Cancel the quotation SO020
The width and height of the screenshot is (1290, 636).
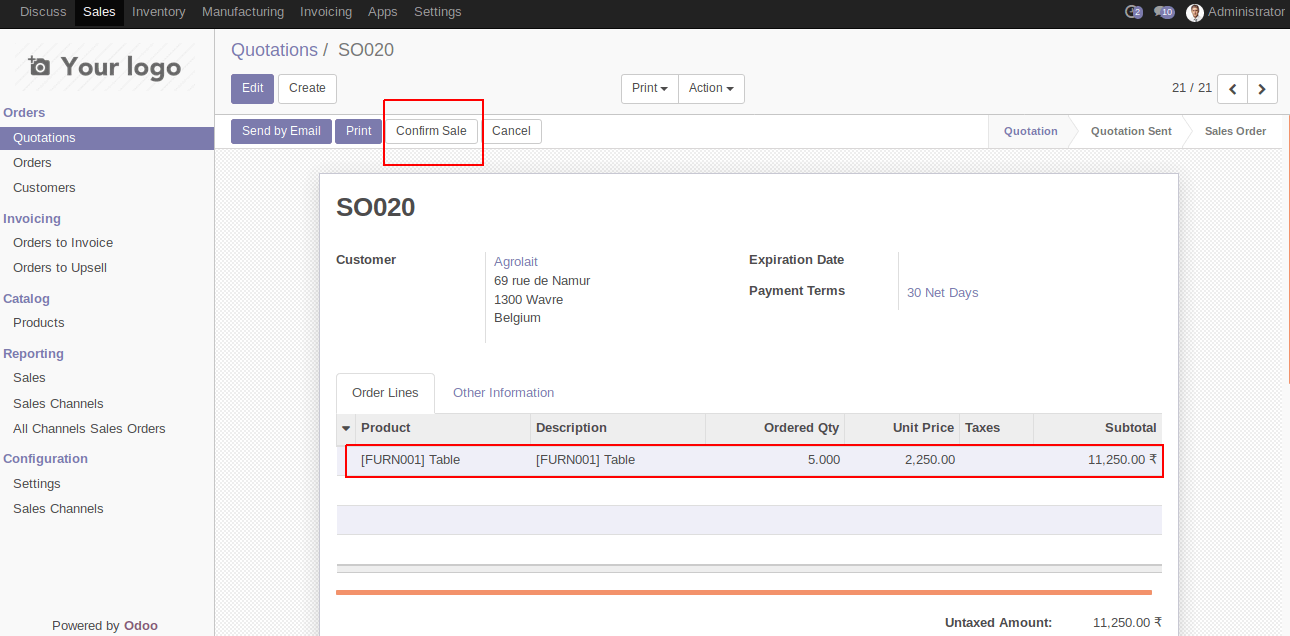(511, 130)
